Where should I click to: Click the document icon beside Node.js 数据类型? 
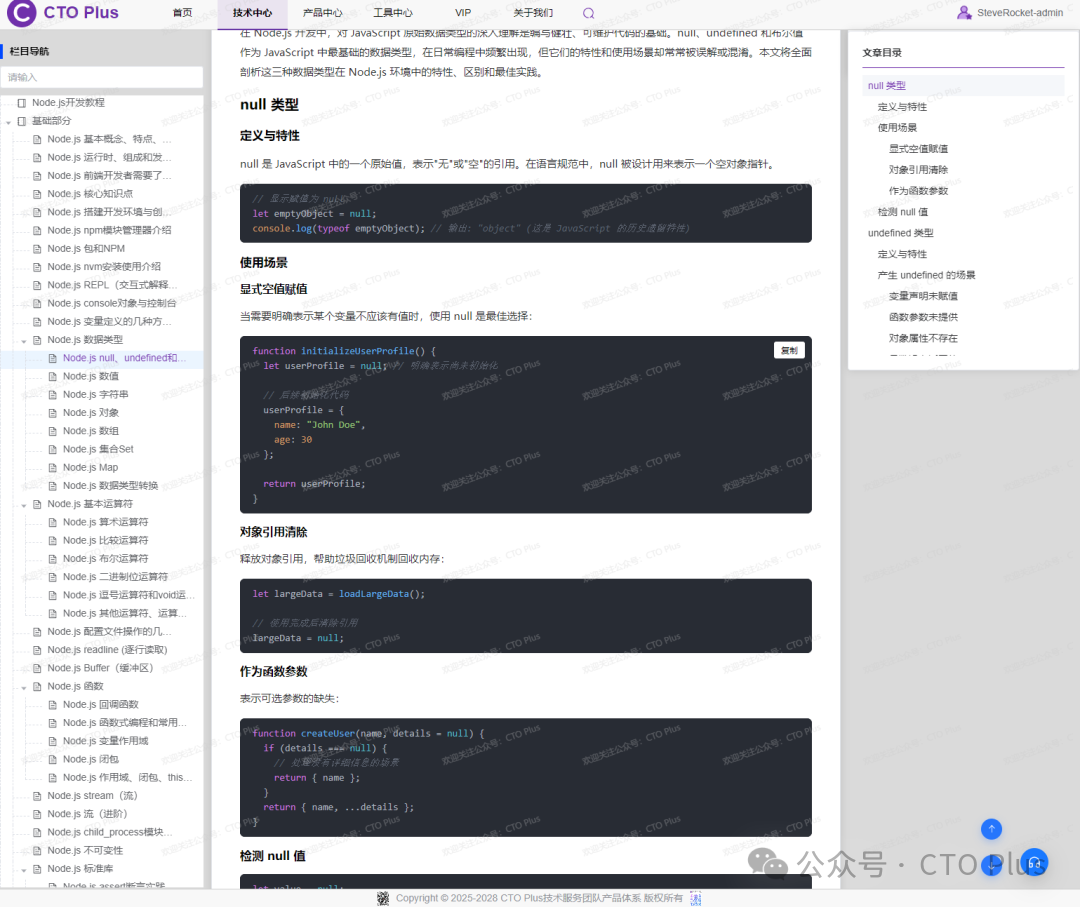tap(37, 339)
